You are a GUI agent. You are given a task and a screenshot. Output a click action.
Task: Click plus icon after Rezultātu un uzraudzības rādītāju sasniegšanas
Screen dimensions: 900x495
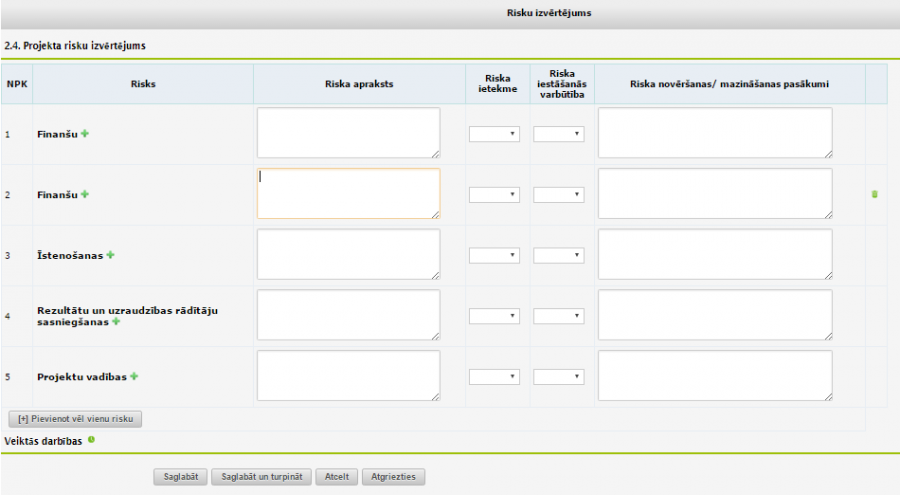[116, 322]
